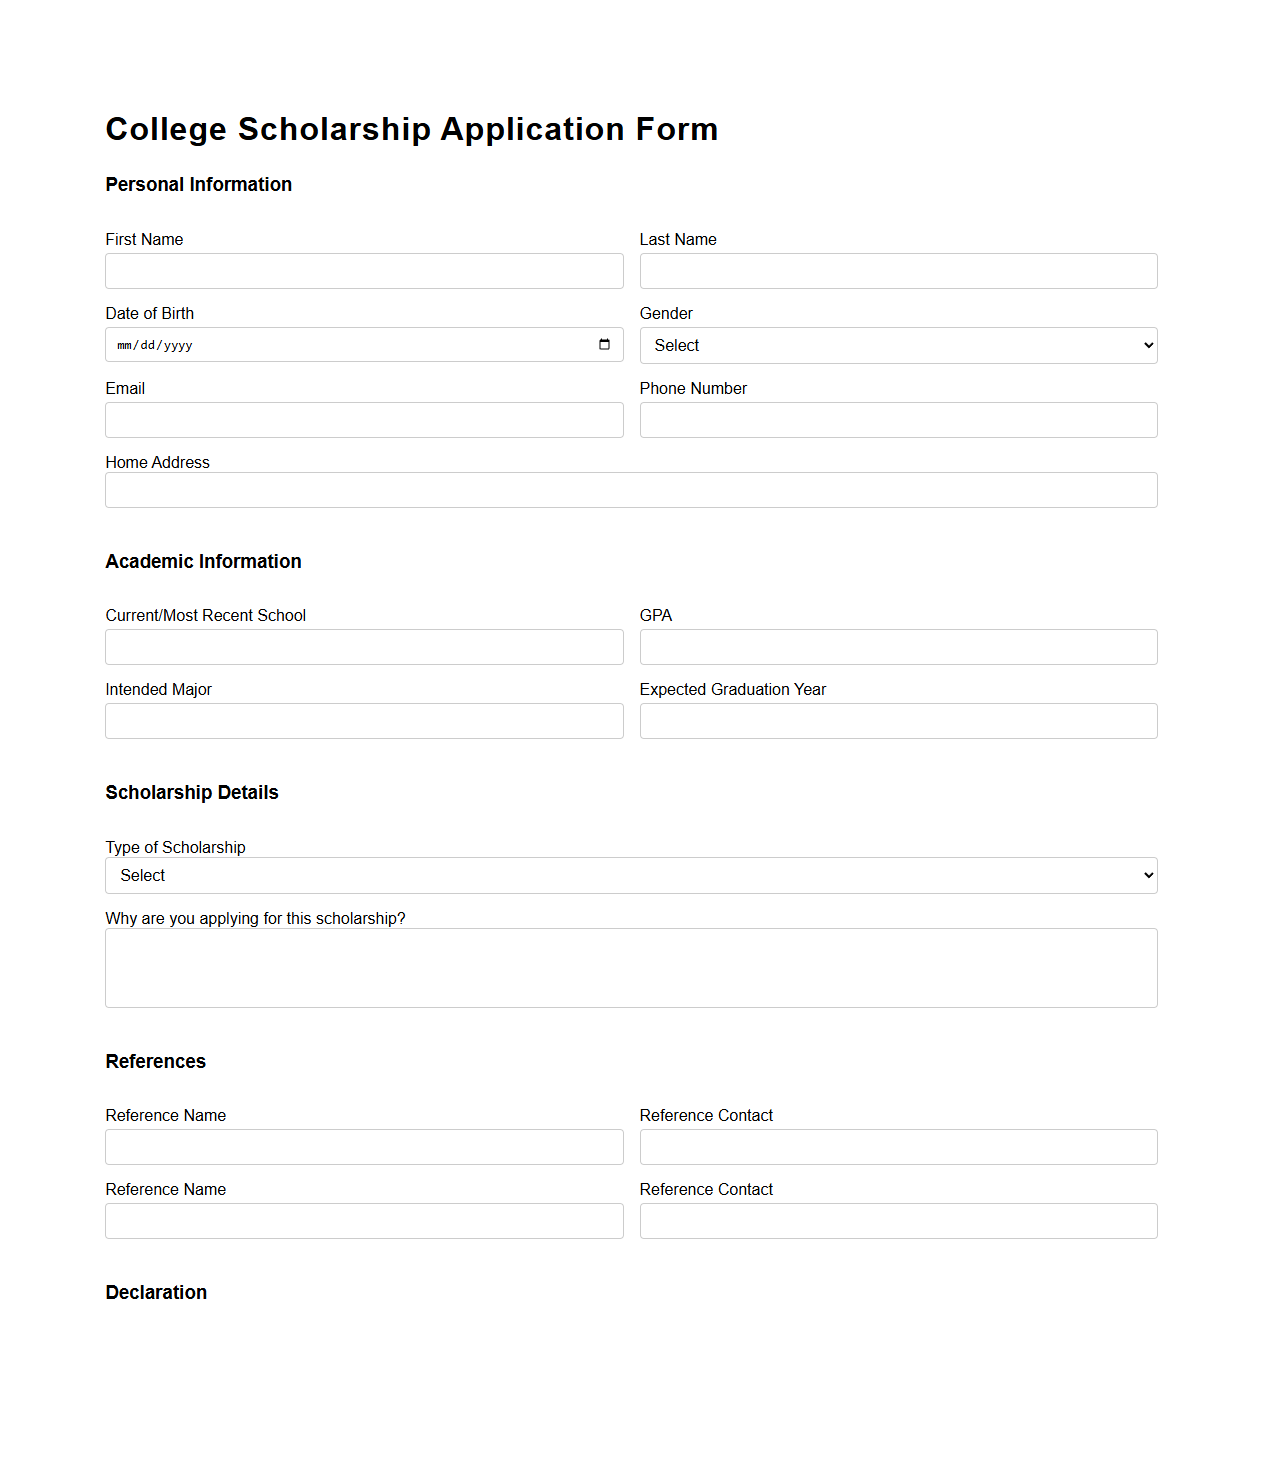The height and width of the screenshot is (1476, 1263).
Task: Click the first Reference Name field
Action: [364, 1147]
